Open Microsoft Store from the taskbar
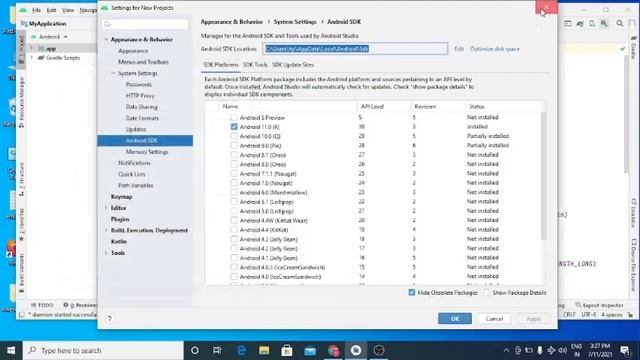The height and width of the screenshot is (360, 640). (287, 350)
